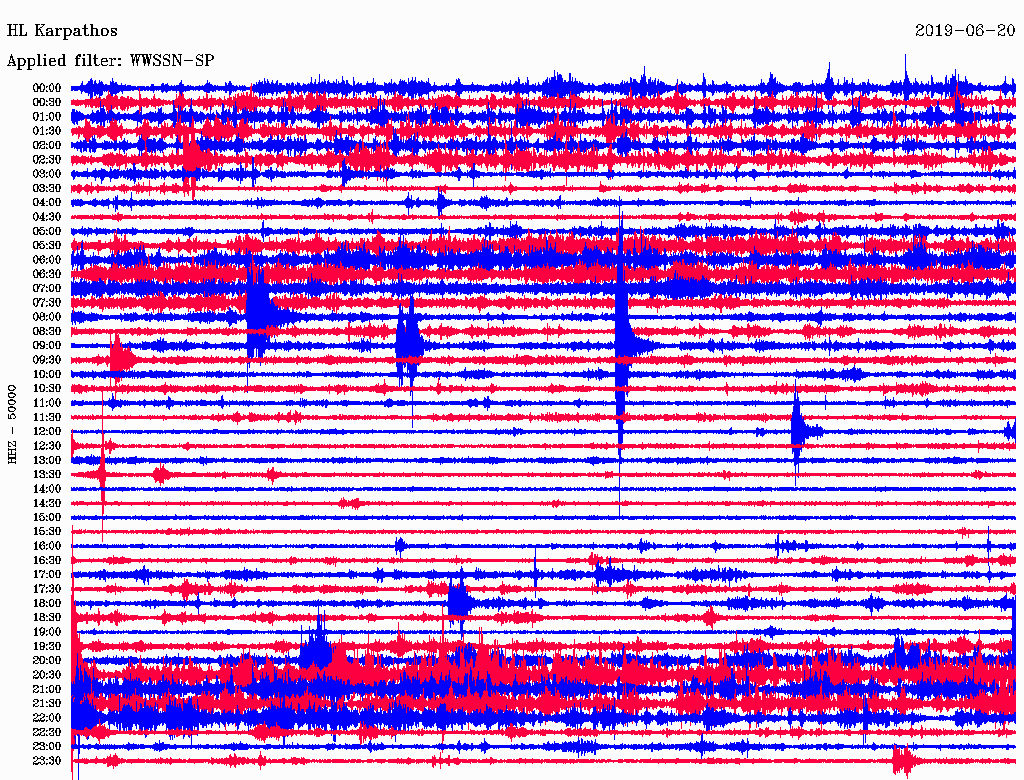Viewport: 1024px width, 780px height.
Task: Select the 03:30 time label
Action: [47, 188]
